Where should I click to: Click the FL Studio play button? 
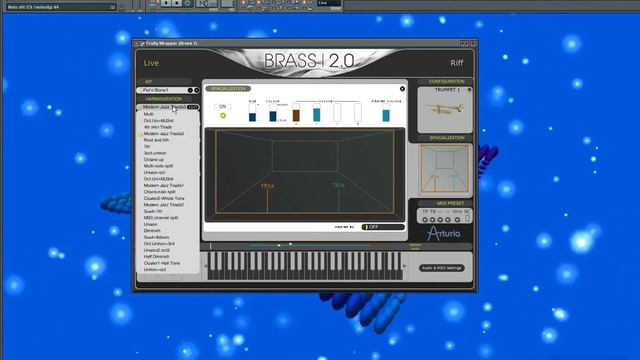[x=166, y=2]
